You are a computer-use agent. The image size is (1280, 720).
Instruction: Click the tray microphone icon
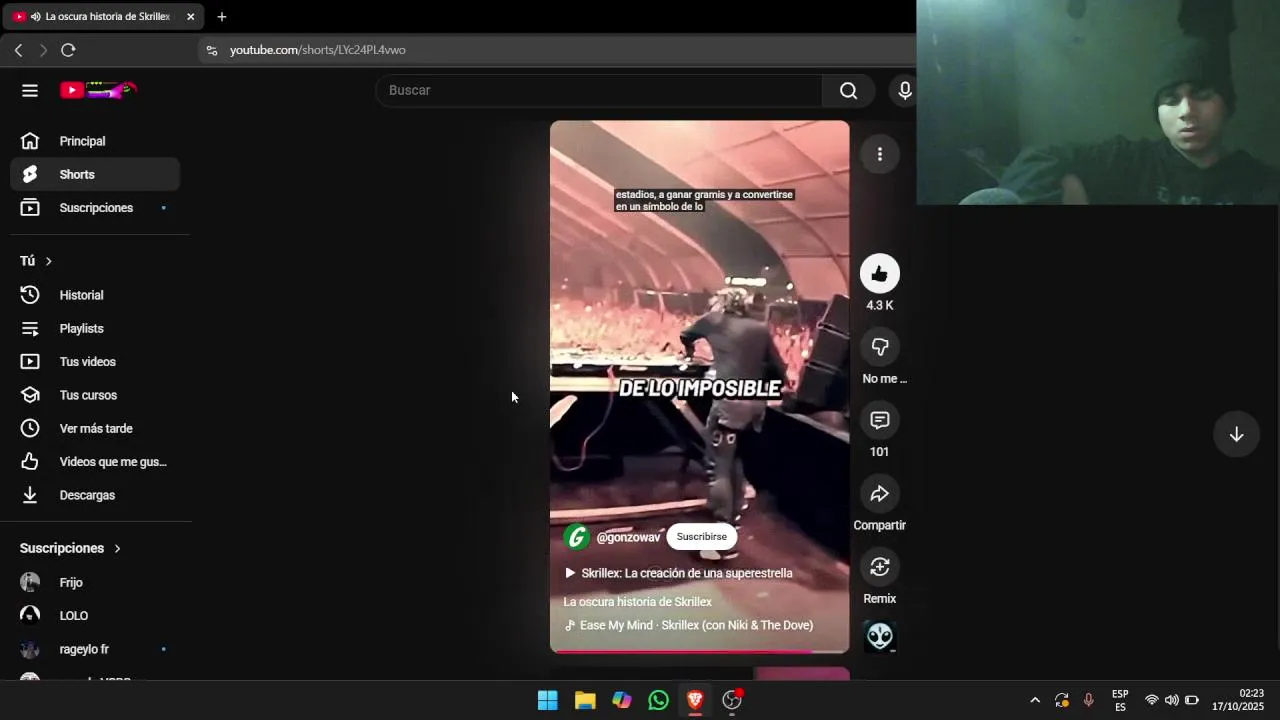point(1088,700)
